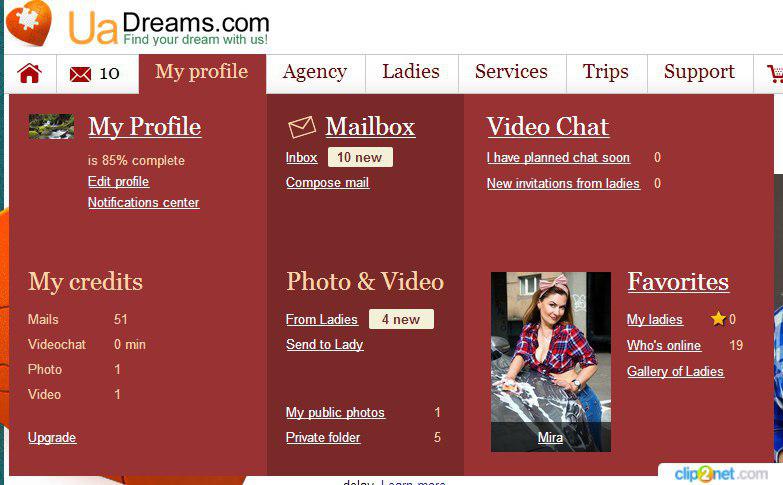Click the gold star beside My ladies

[x=718, y=319]
